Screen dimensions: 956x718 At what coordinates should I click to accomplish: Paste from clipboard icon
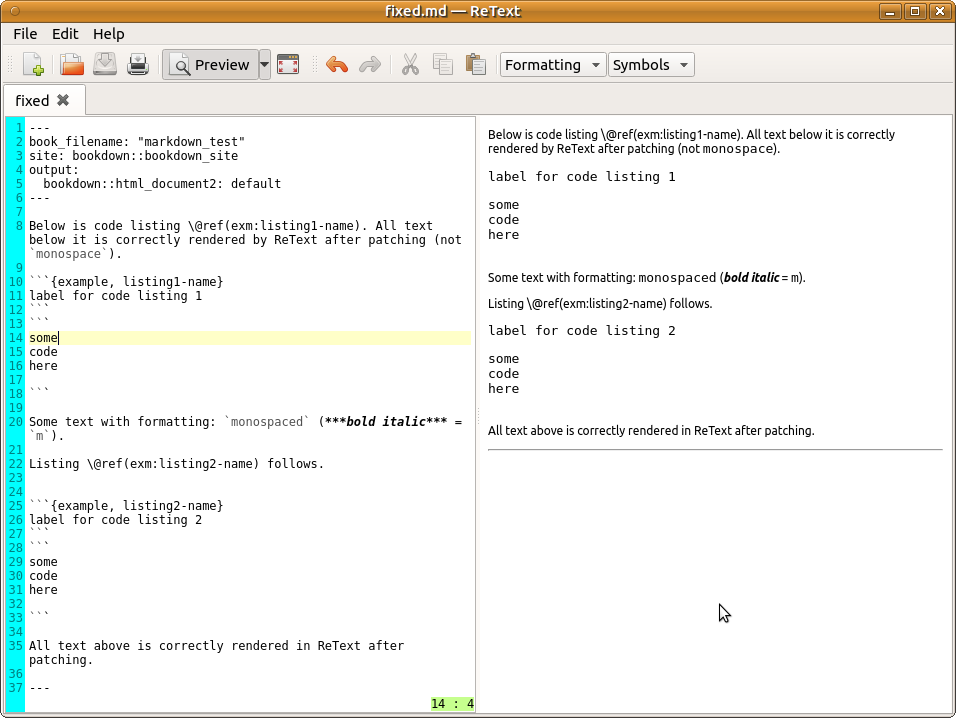coord(476,64)
